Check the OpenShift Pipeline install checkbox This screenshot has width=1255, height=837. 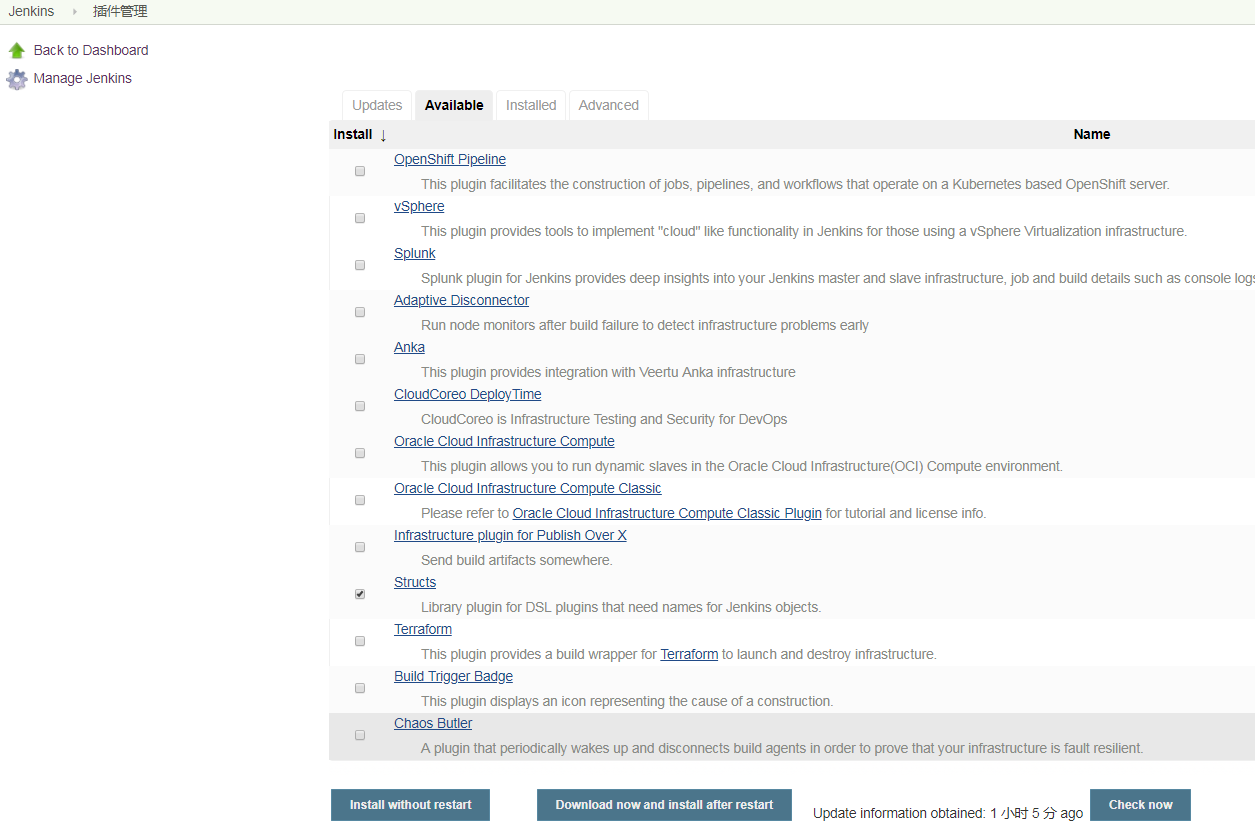point(359,171)
